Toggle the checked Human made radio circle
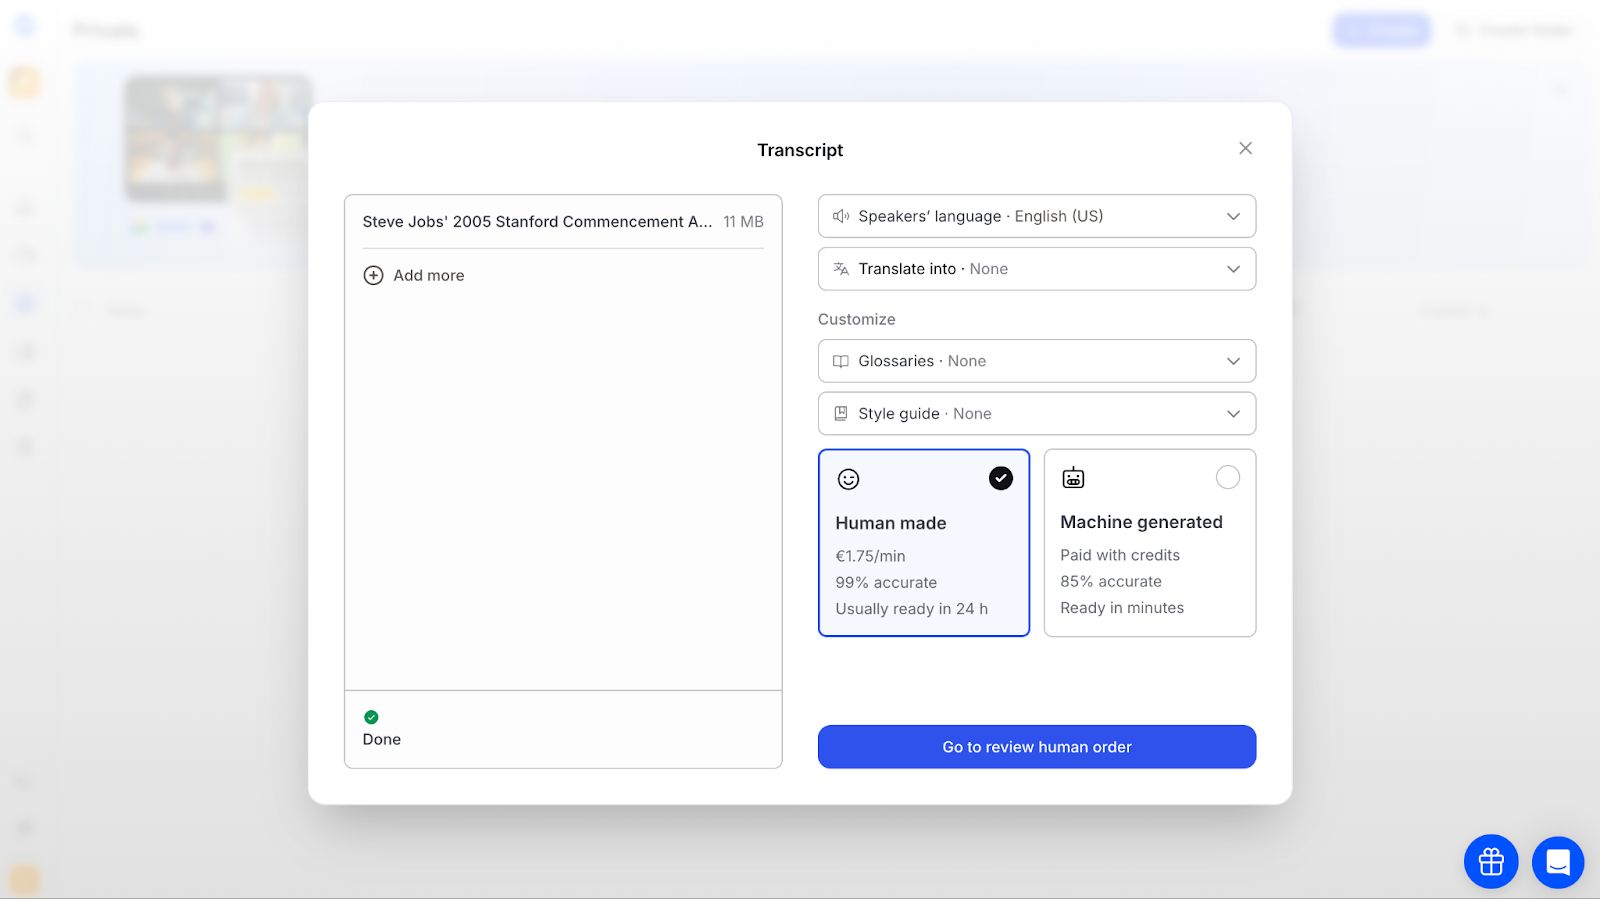The width and height of the screenshot is (1600, 899). 1000,479
